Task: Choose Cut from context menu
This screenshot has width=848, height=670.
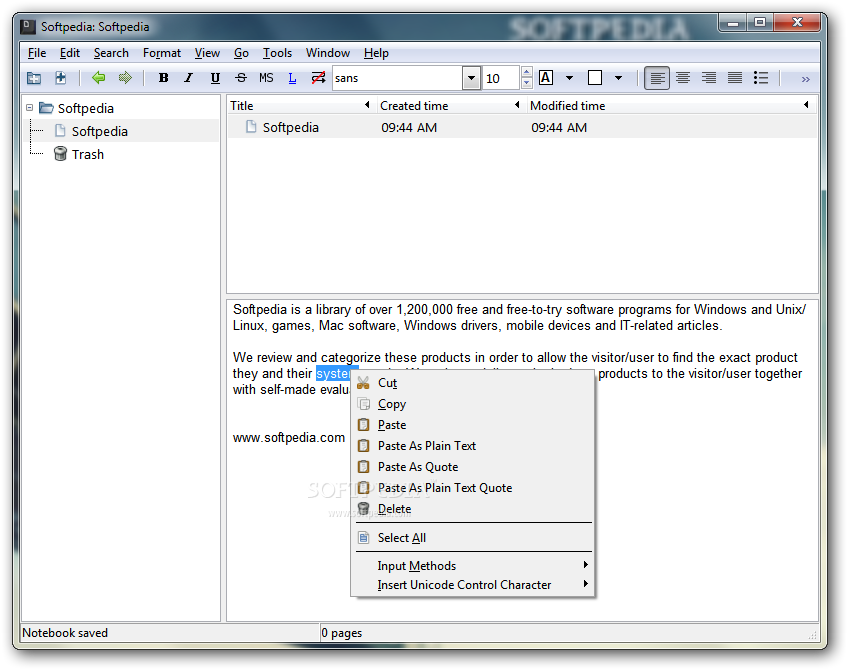Action: pyautogui.click(x=473, y=383)
